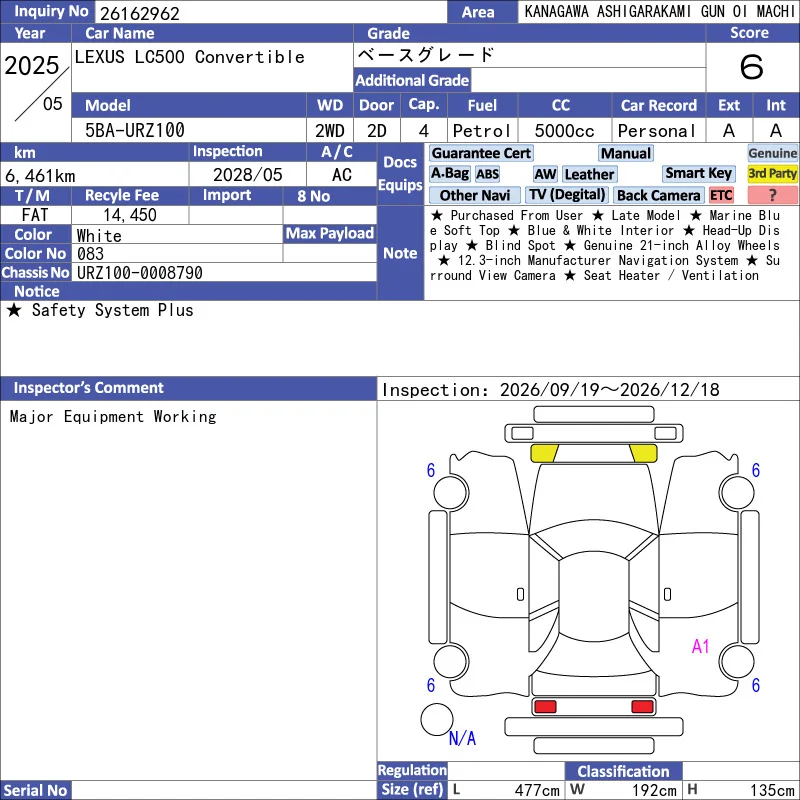Click the ABS equipment badge
Viewport: 800px width, 800px height.
487,174
